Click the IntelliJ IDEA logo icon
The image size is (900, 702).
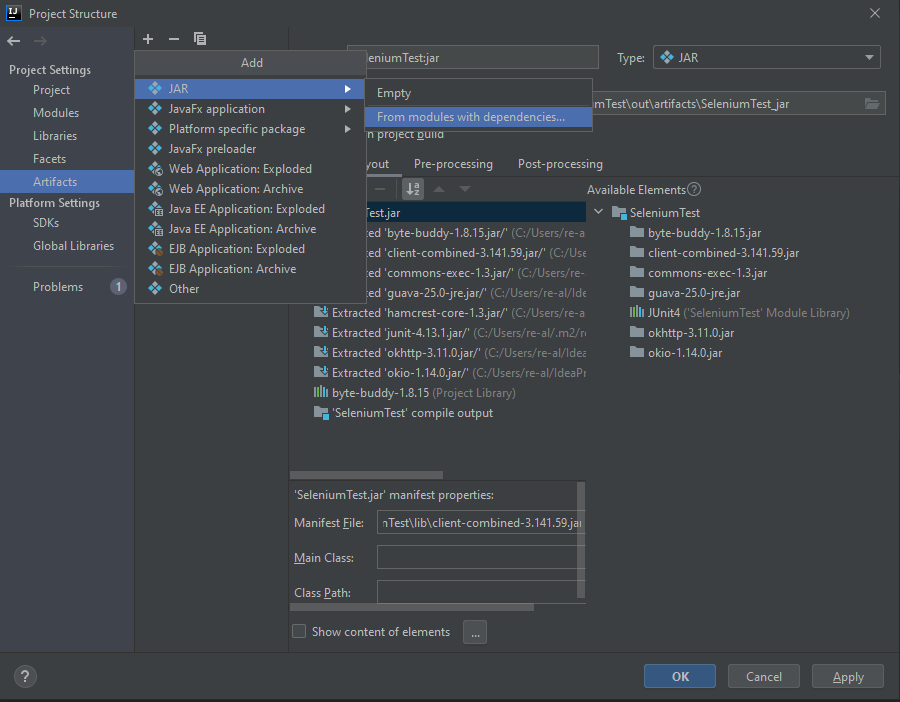[x=14, y=13]
